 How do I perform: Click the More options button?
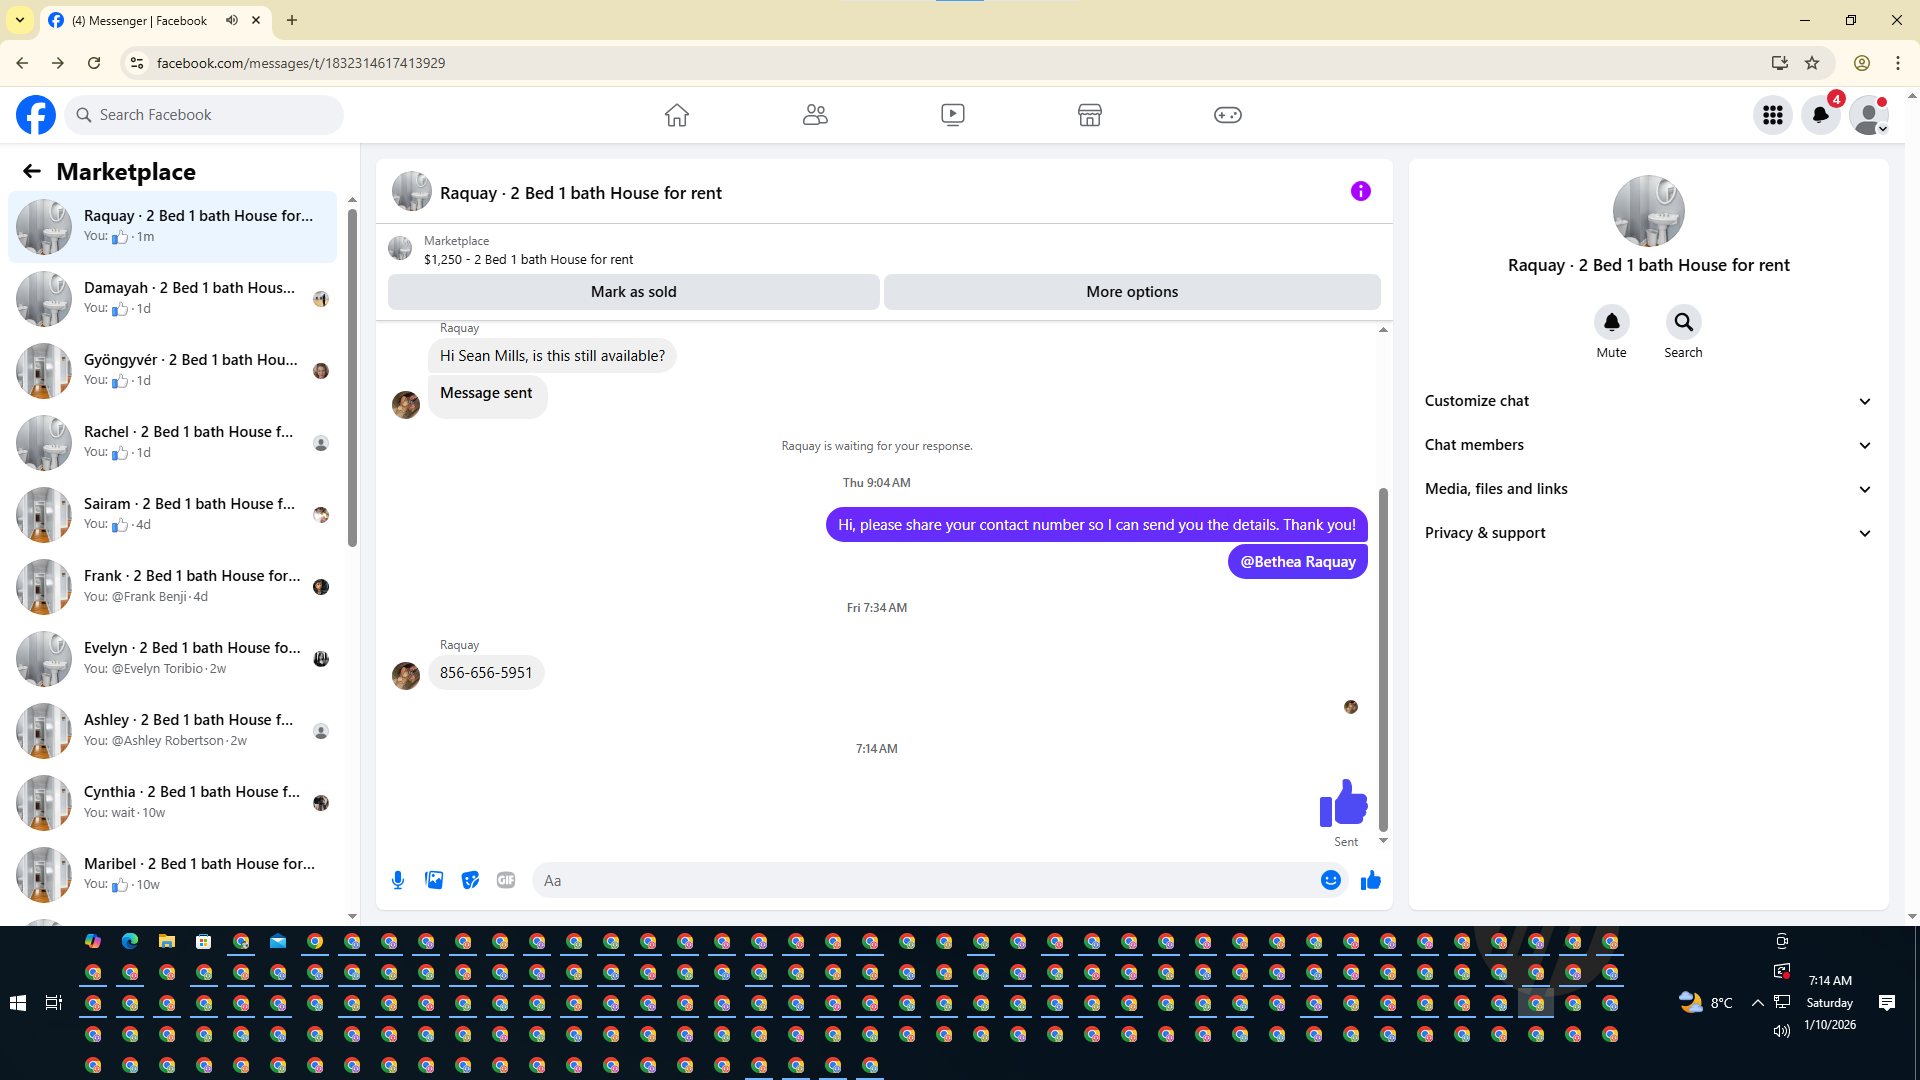tap(1132, 292)
